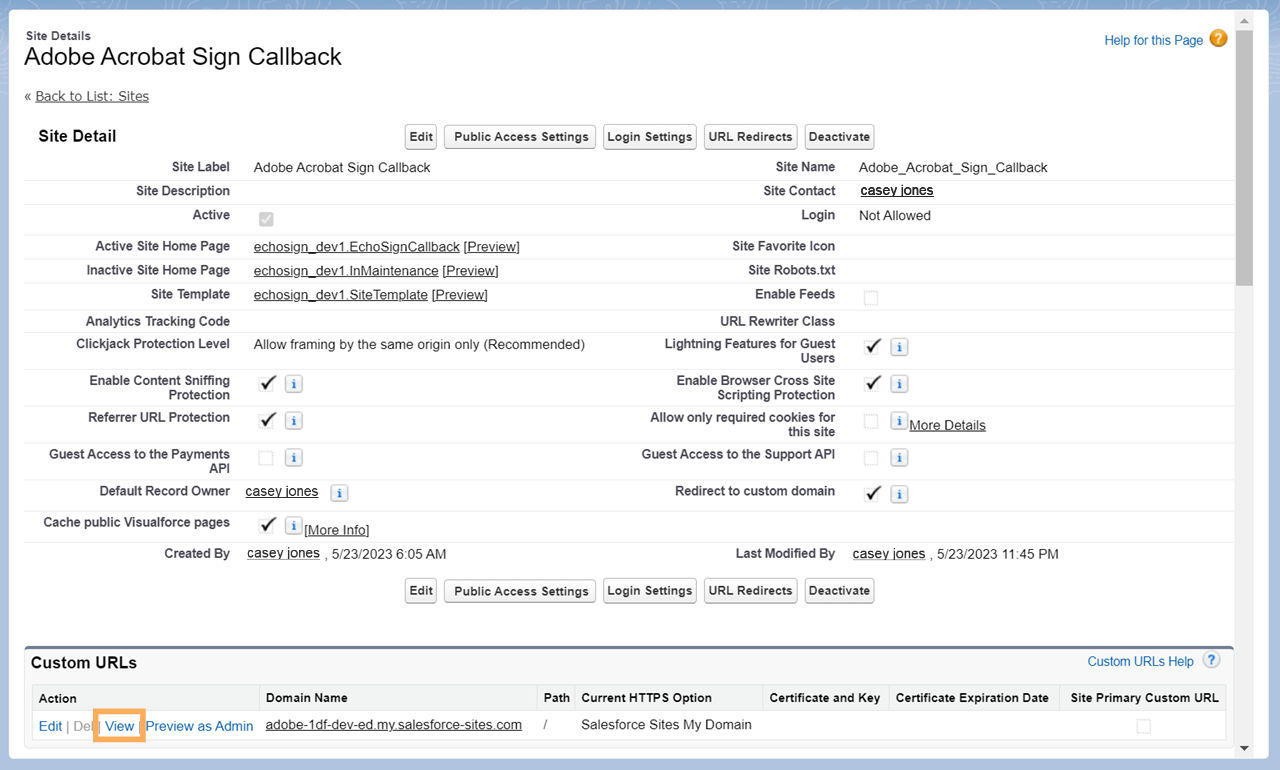The width and height of the screenshot is (1280, 770).
Task: Toggle Redirect to custom domain checkmark
Action: coord(873,493)
